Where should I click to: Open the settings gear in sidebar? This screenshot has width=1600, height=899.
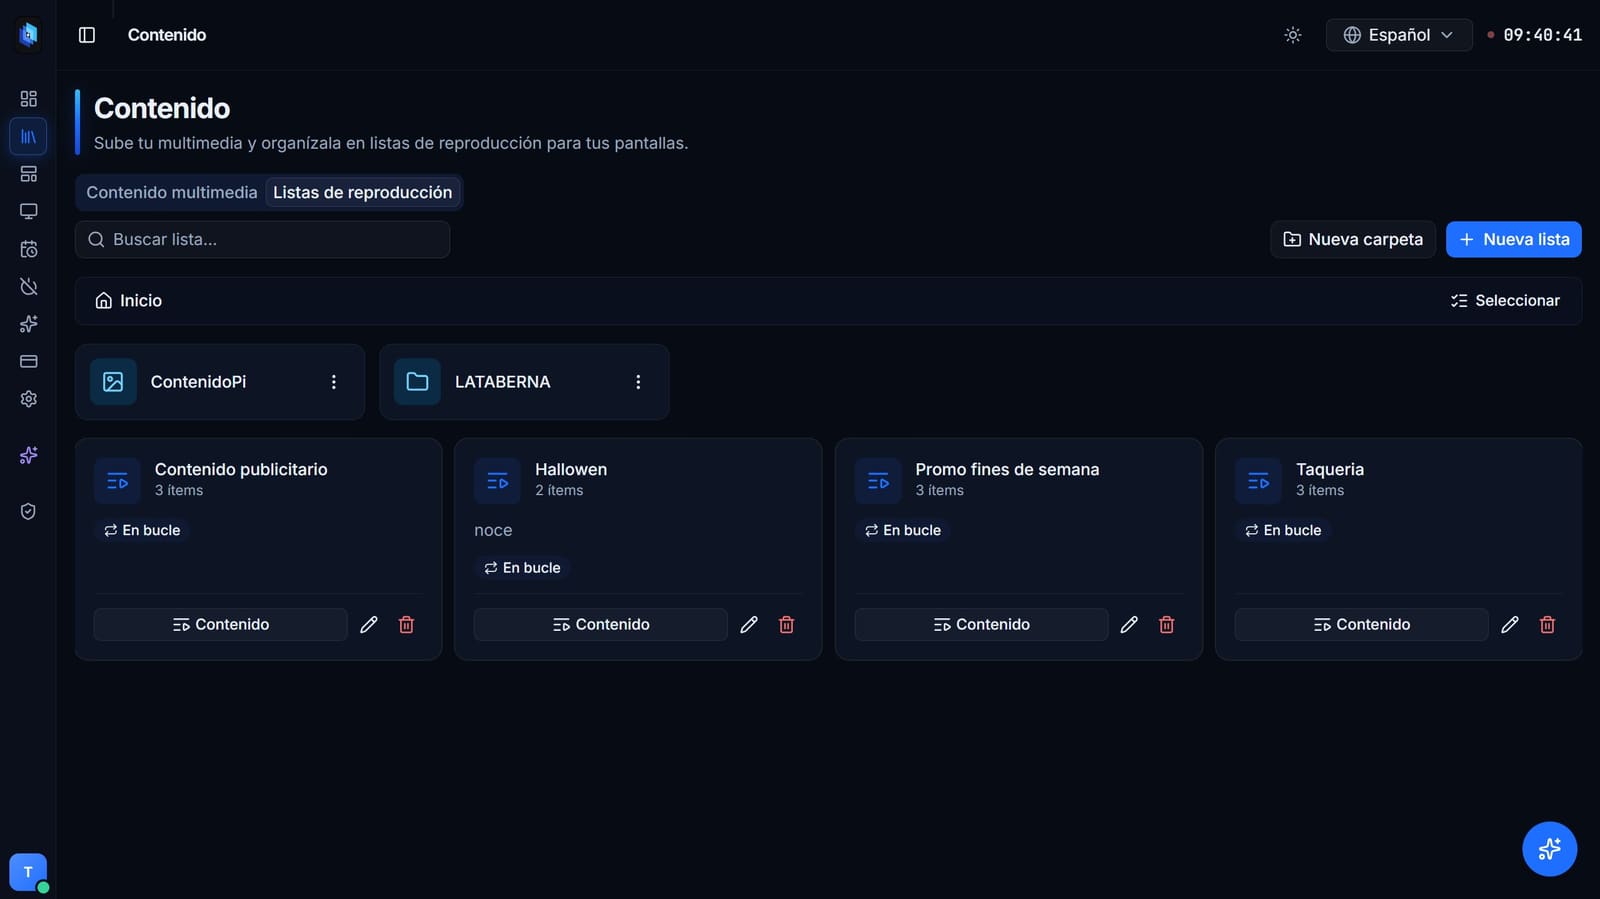point(28,399)
